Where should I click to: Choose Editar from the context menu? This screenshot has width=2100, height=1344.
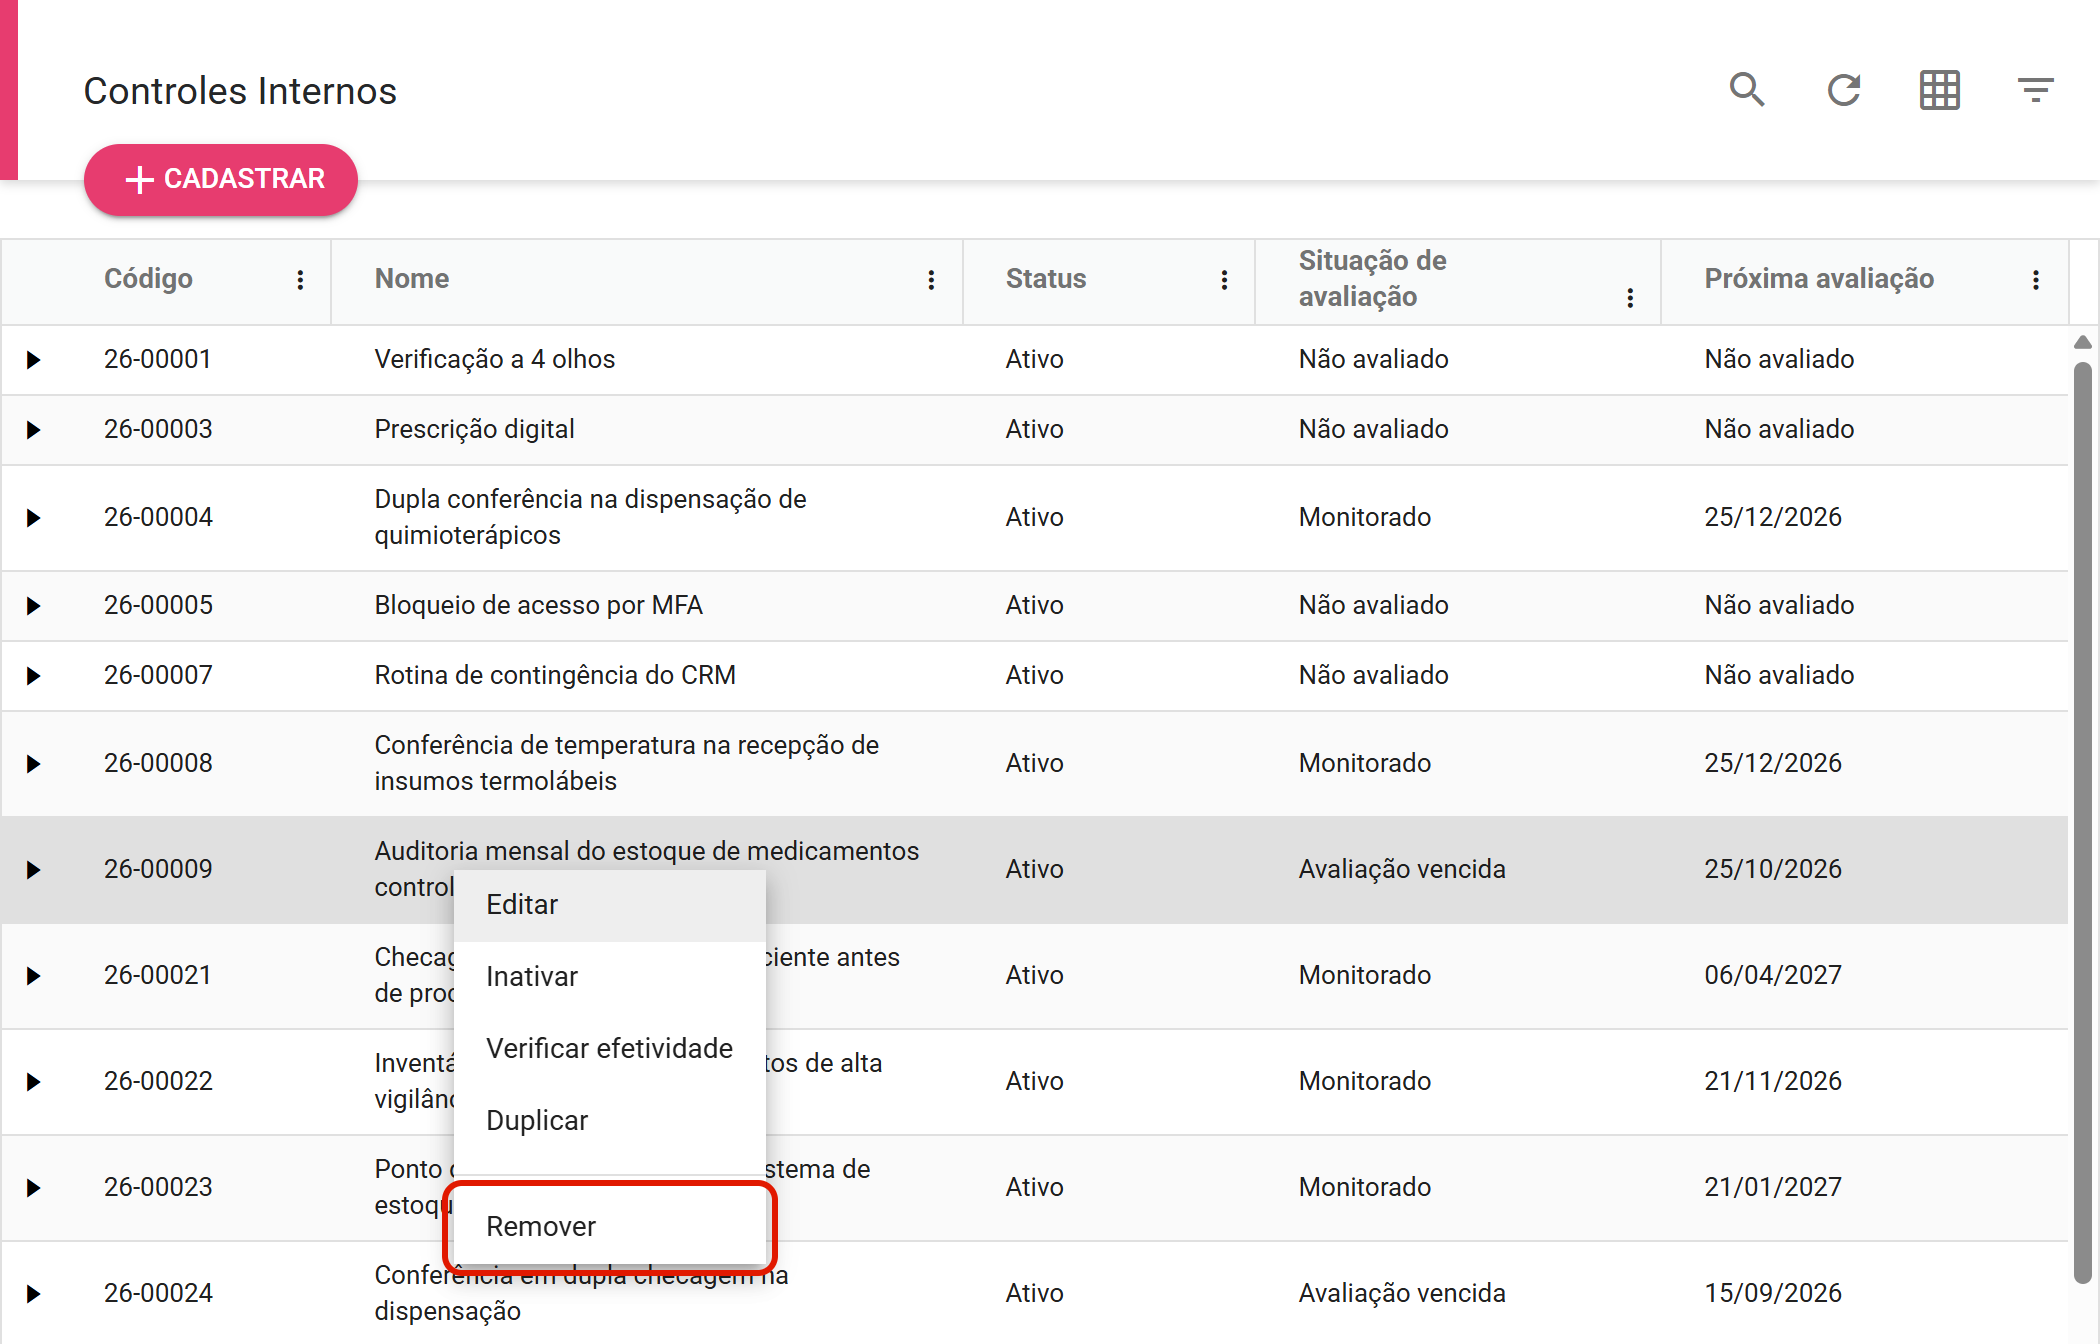click(610, 905)
